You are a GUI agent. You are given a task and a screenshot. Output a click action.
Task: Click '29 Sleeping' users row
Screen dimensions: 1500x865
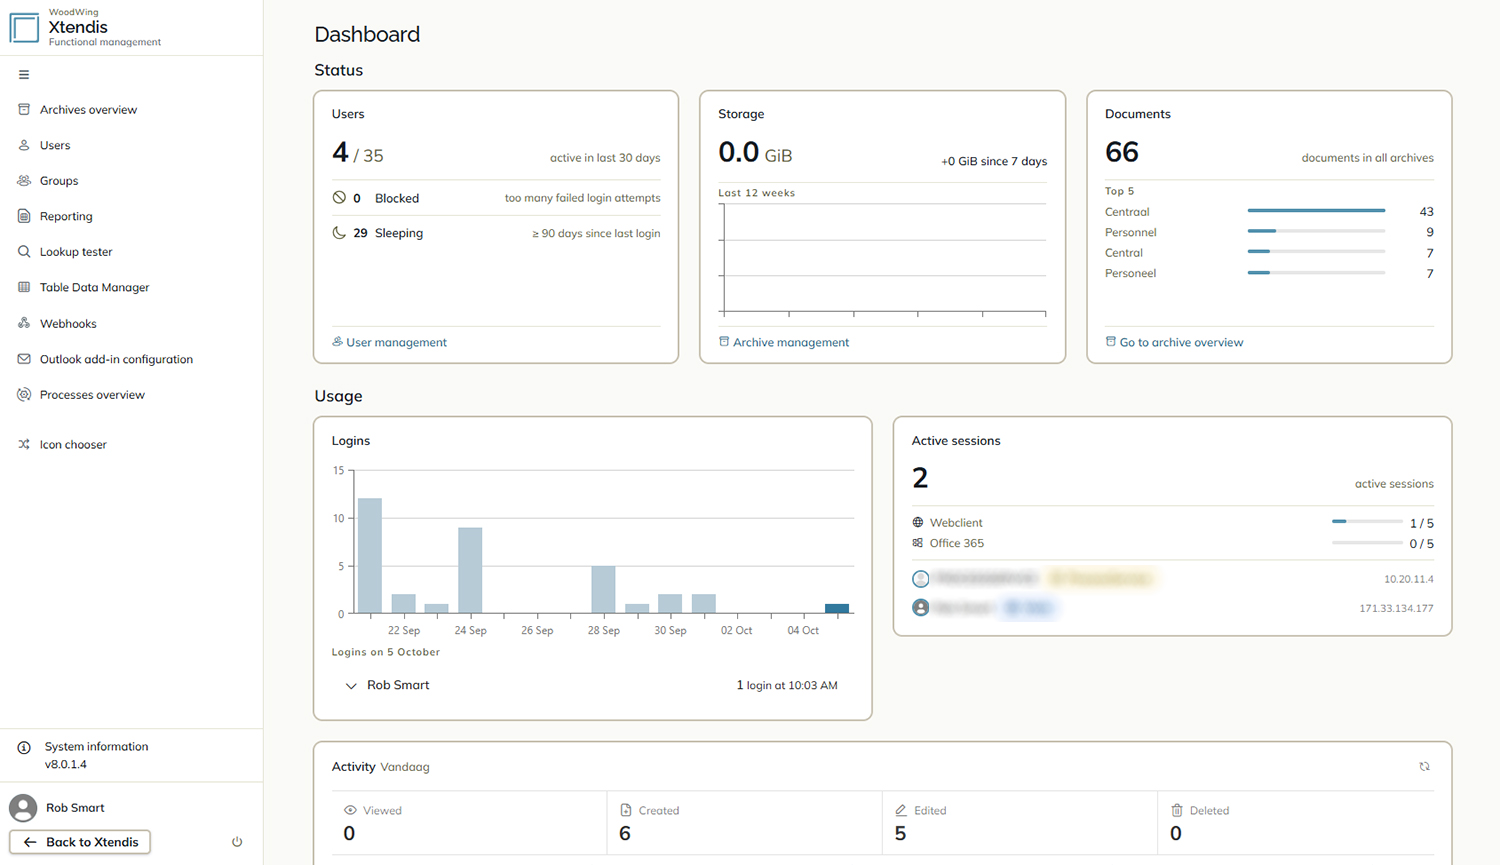[x=496, y=233]
